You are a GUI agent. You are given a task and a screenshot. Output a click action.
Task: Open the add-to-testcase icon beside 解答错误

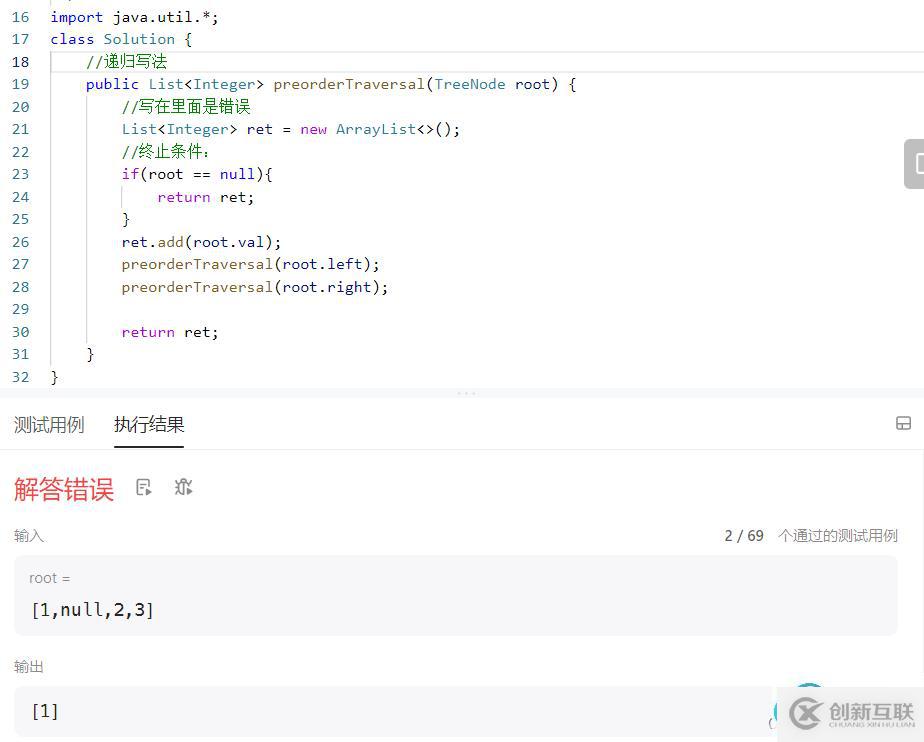click(143, 487)
